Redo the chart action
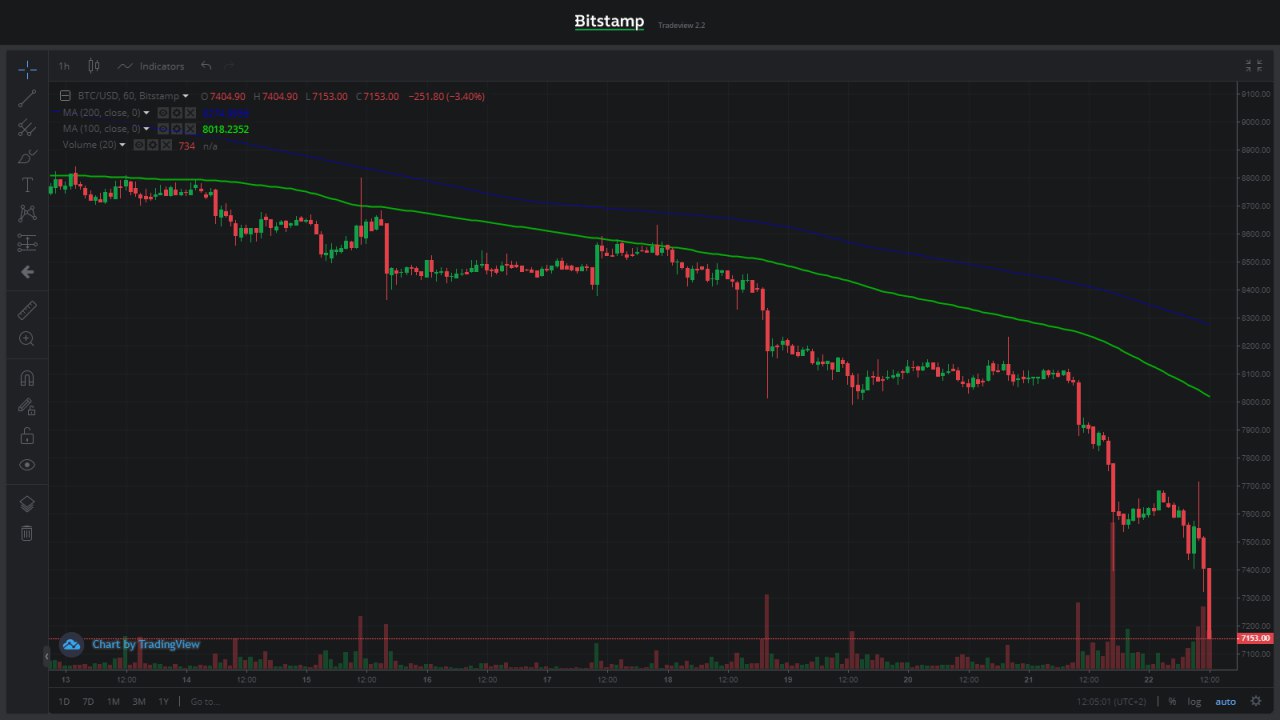Viewport: 1280px width, 720px height. click(230, 66)
